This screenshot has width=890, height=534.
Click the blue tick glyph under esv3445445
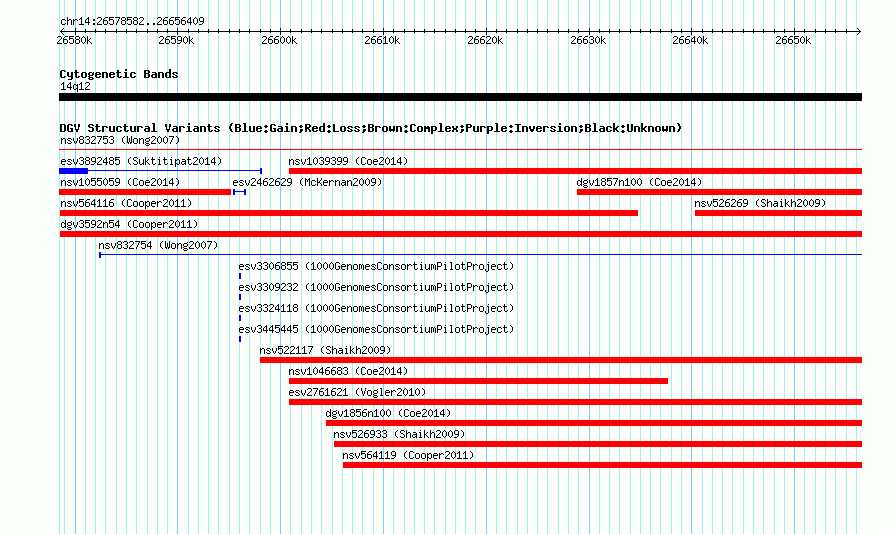pyautogui.click(x=240, y=339)
